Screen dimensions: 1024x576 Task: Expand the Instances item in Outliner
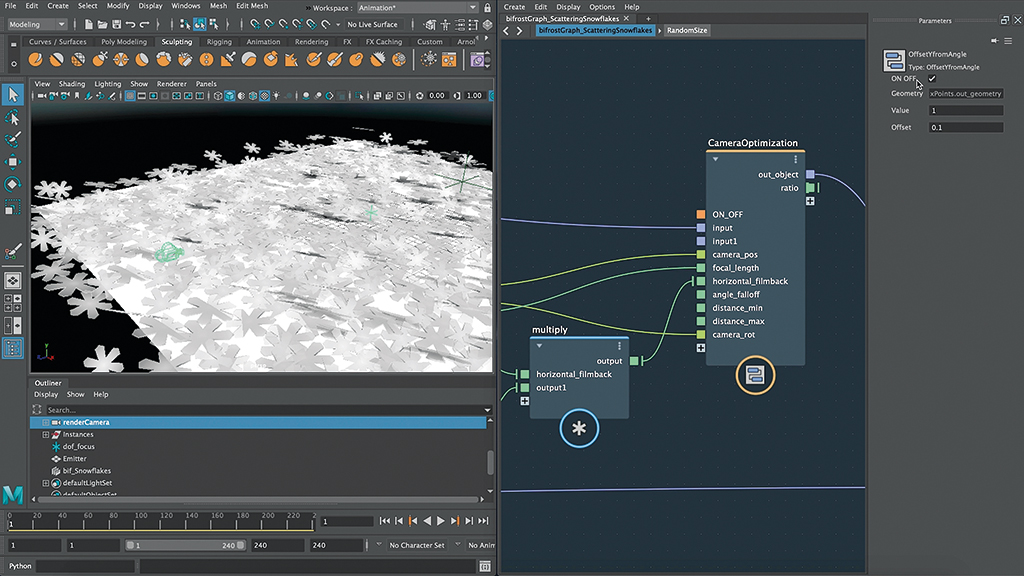[45, 435]
